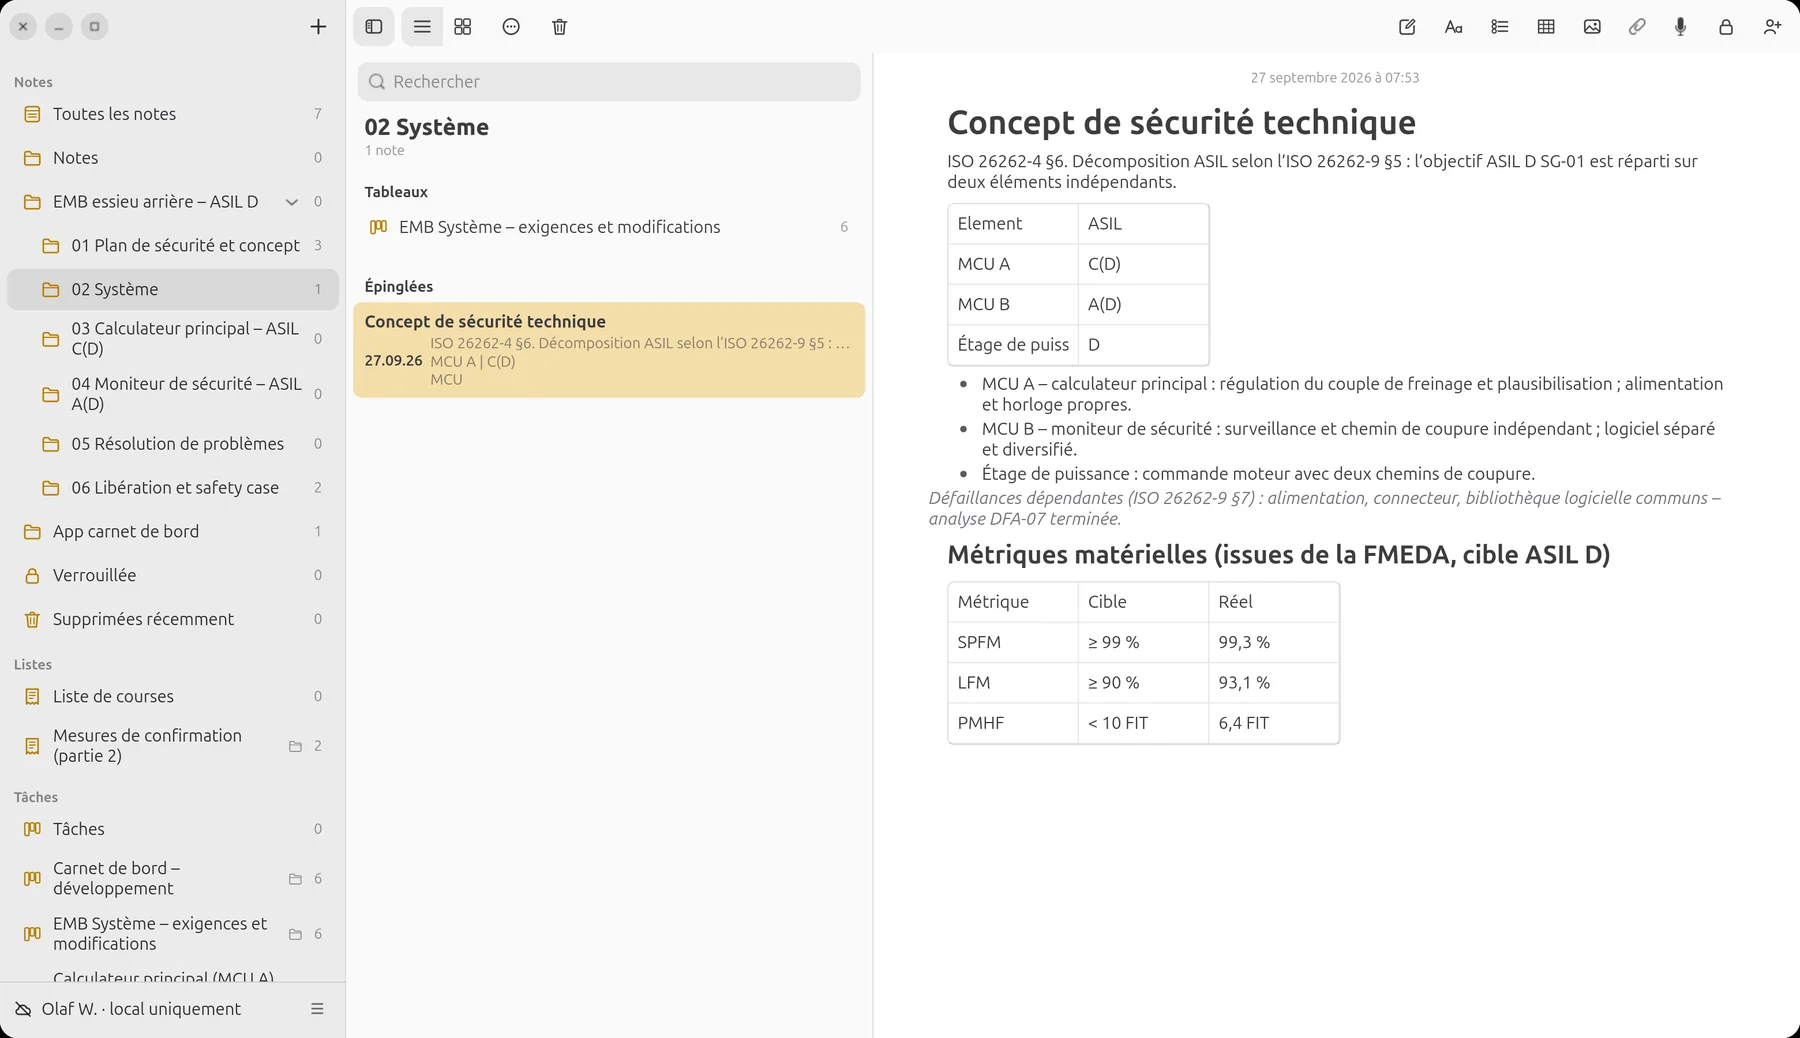Image resolution: width=1800 pixels, height=1038 pixels.
Task: Open Liste de courses list
Action: point(173,696)
